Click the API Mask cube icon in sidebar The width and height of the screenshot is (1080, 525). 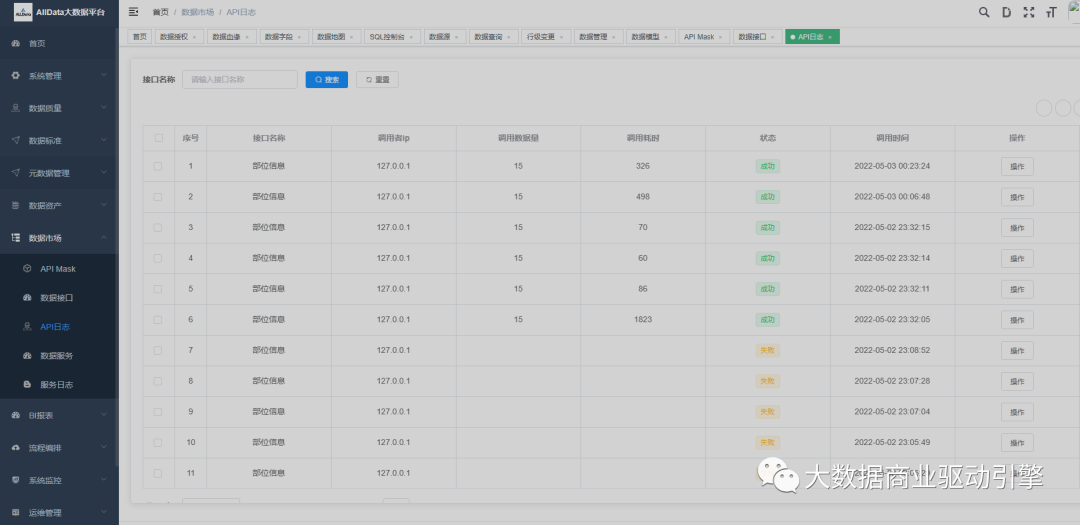(27, 269)
